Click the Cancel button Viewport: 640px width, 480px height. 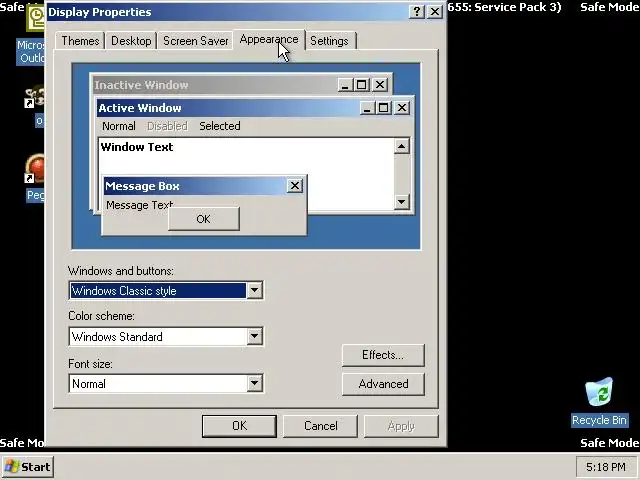pos(320,426)
